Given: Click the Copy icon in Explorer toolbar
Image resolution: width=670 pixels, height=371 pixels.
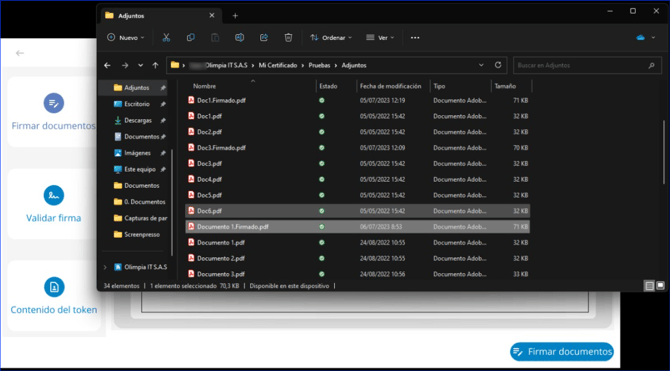Looking at the screenshot, I should tap(191, 38).
